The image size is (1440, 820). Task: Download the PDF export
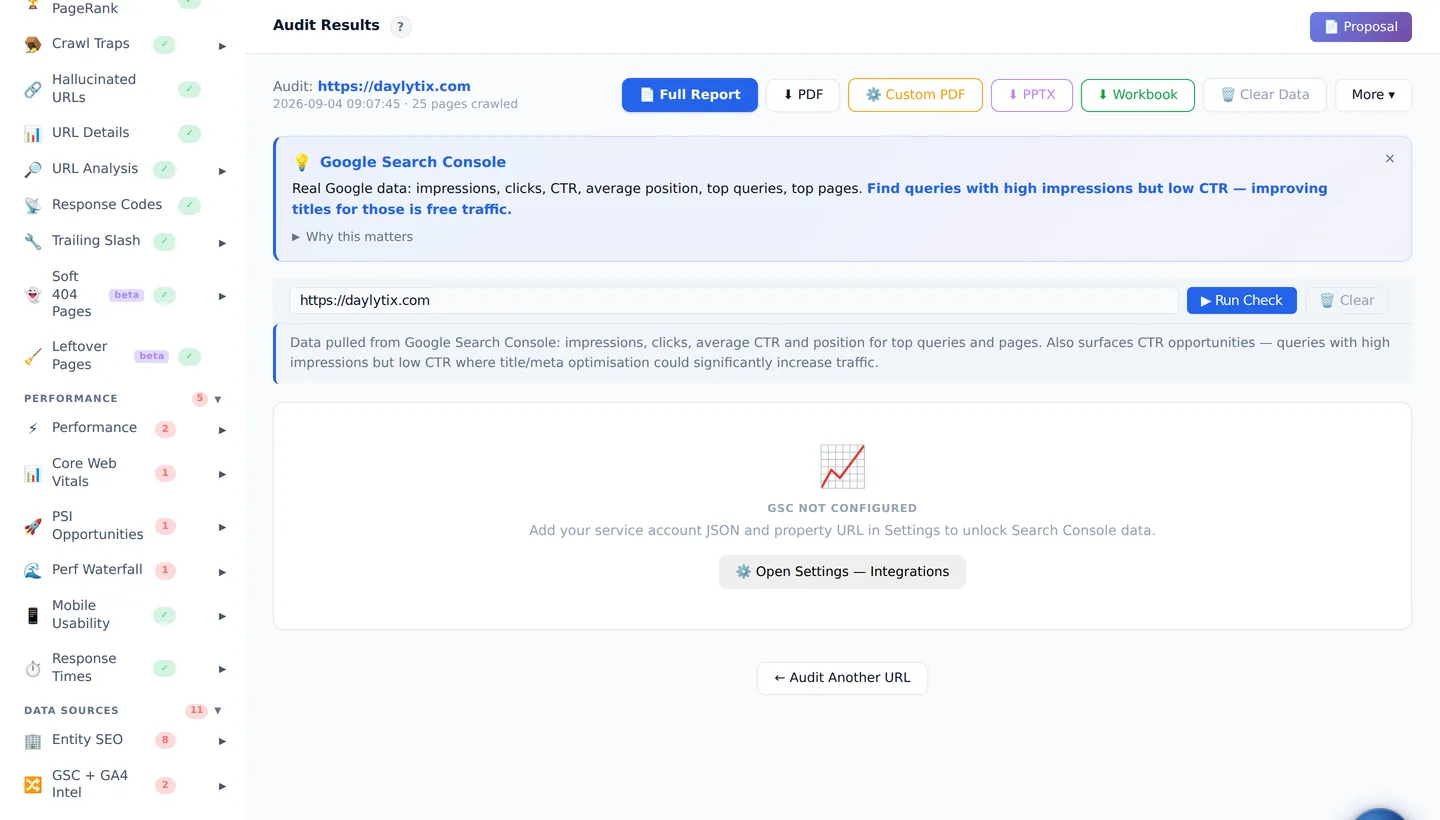[803, 95]
